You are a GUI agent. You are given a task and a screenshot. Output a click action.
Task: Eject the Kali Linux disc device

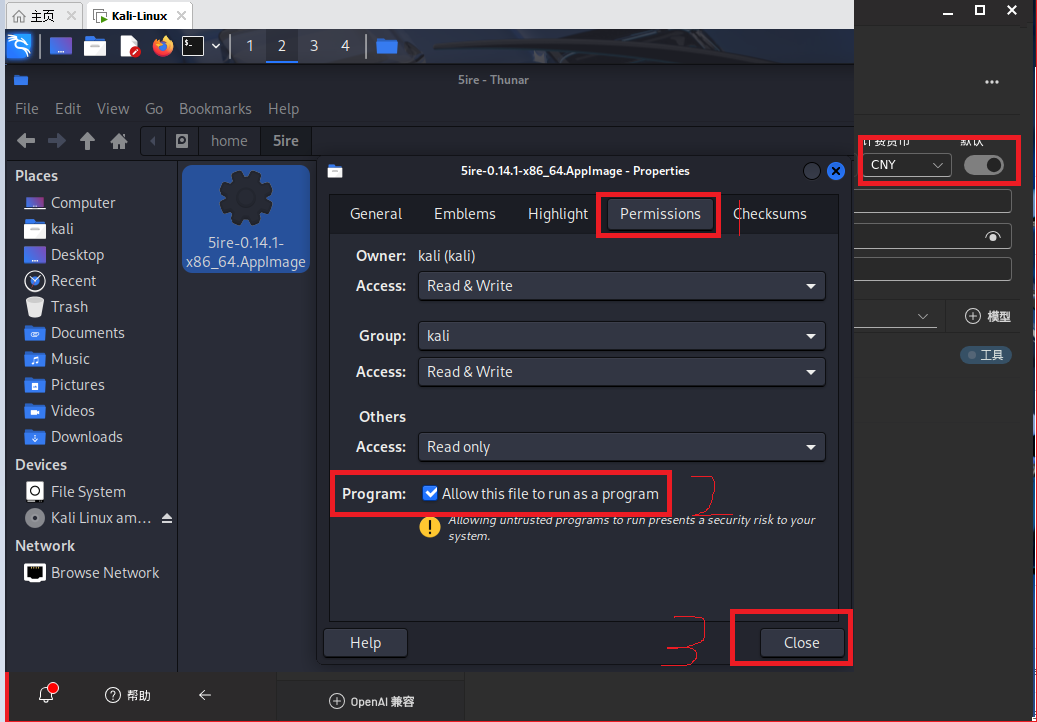click(x=167, y=518)
